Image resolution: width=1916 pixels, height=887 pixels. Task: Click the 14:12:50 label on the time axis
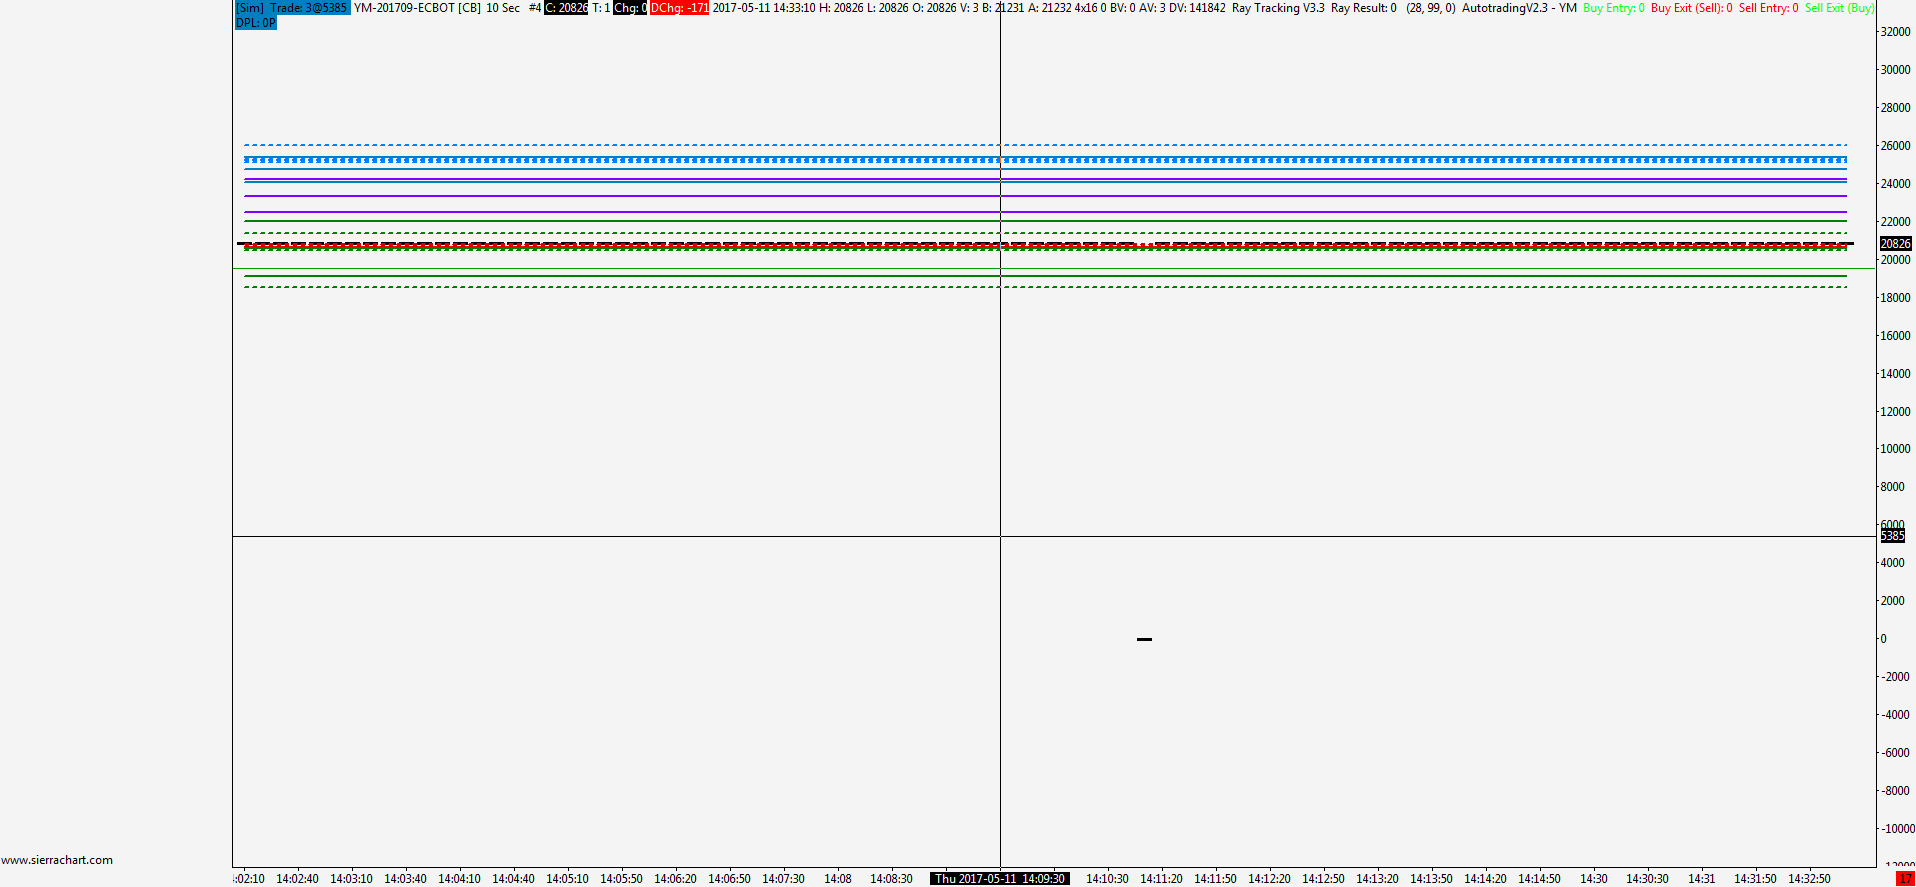(x=1323, y=879)
